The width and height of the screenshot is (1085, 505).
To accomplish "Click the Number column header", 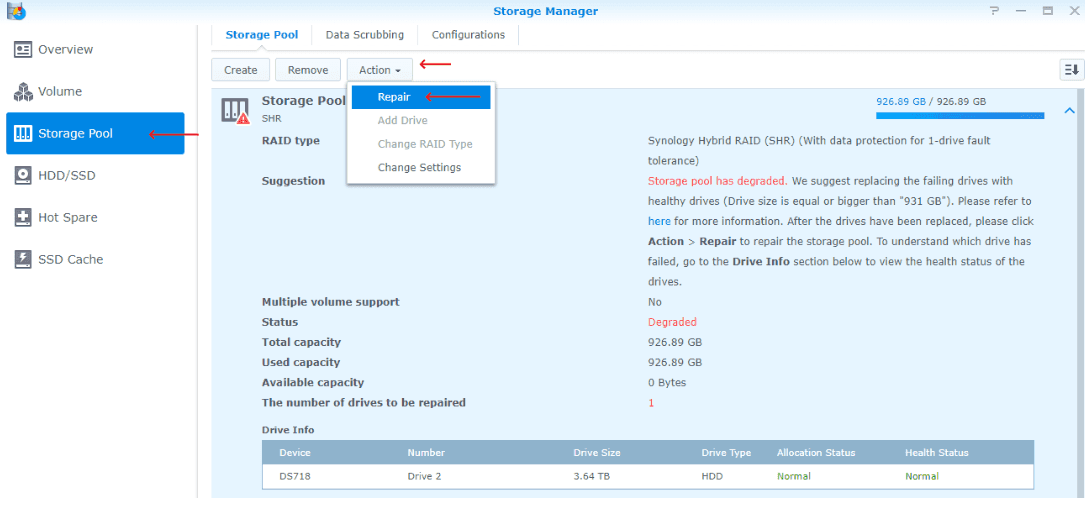I will (x=426, y=452).
